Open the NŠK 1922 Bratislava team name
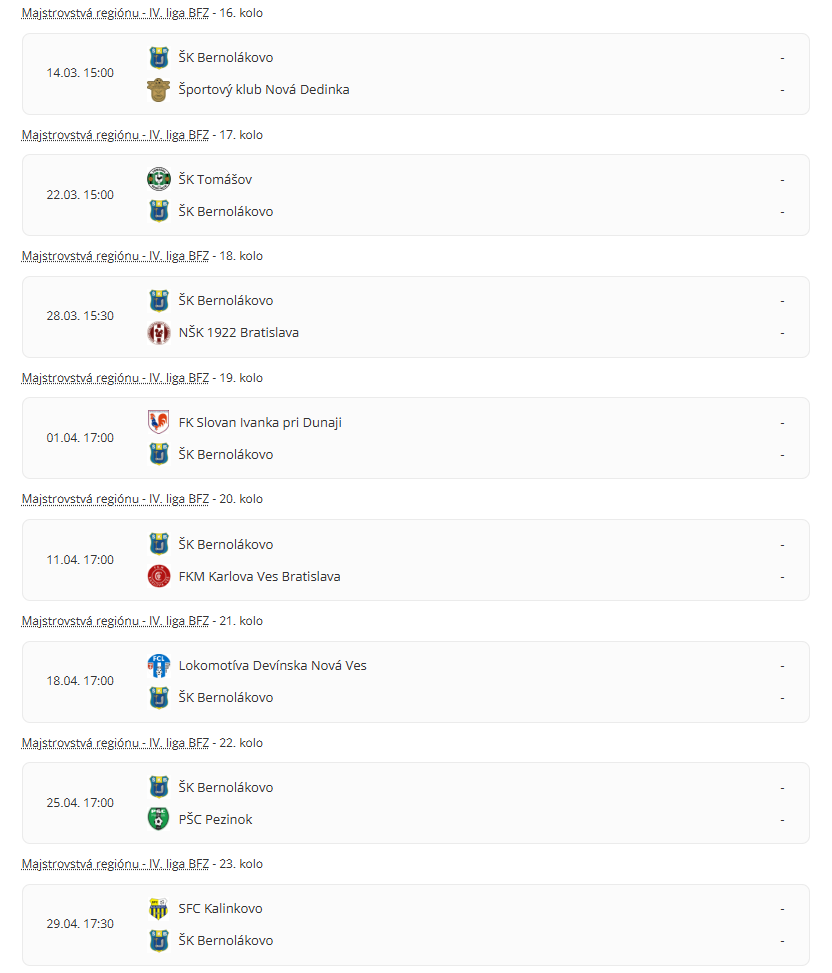832x973 pixels. click(x=238, y=333)
